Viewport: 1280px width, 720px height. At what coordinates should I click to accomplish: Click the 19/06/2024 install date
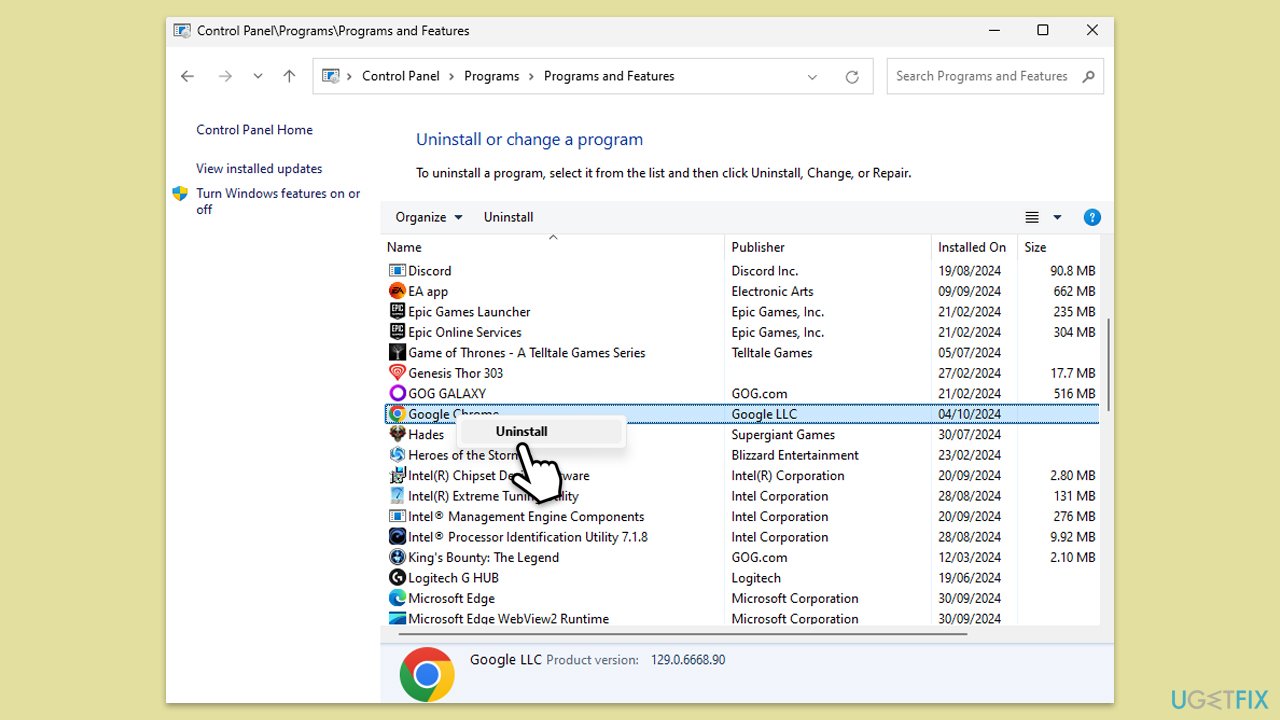969,578
